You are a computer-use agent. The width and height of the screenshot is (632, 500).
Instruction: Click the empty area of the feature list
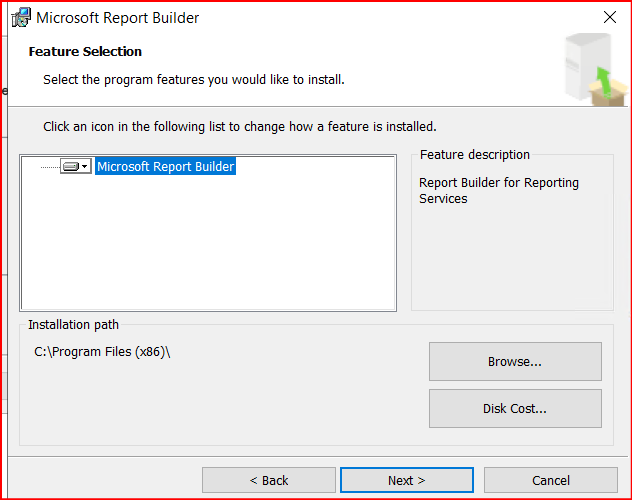[x=208, y=250]
